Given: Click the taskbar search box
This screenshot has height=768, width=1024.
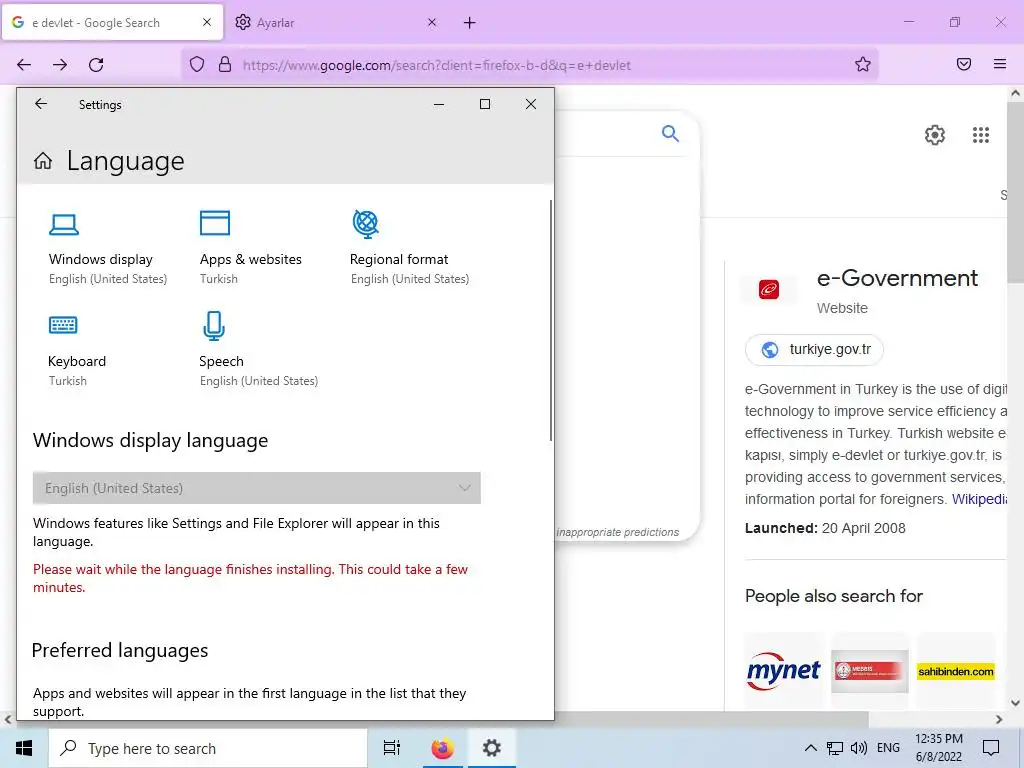Looking at the screenshot, I should click(x=208, y=748).
